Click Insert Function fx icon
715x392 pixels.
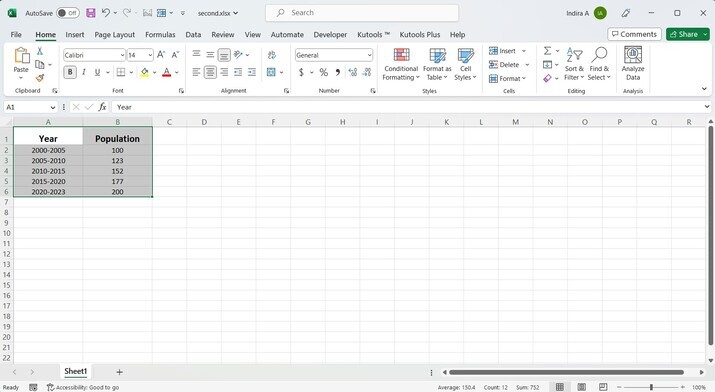coord(103,107)
